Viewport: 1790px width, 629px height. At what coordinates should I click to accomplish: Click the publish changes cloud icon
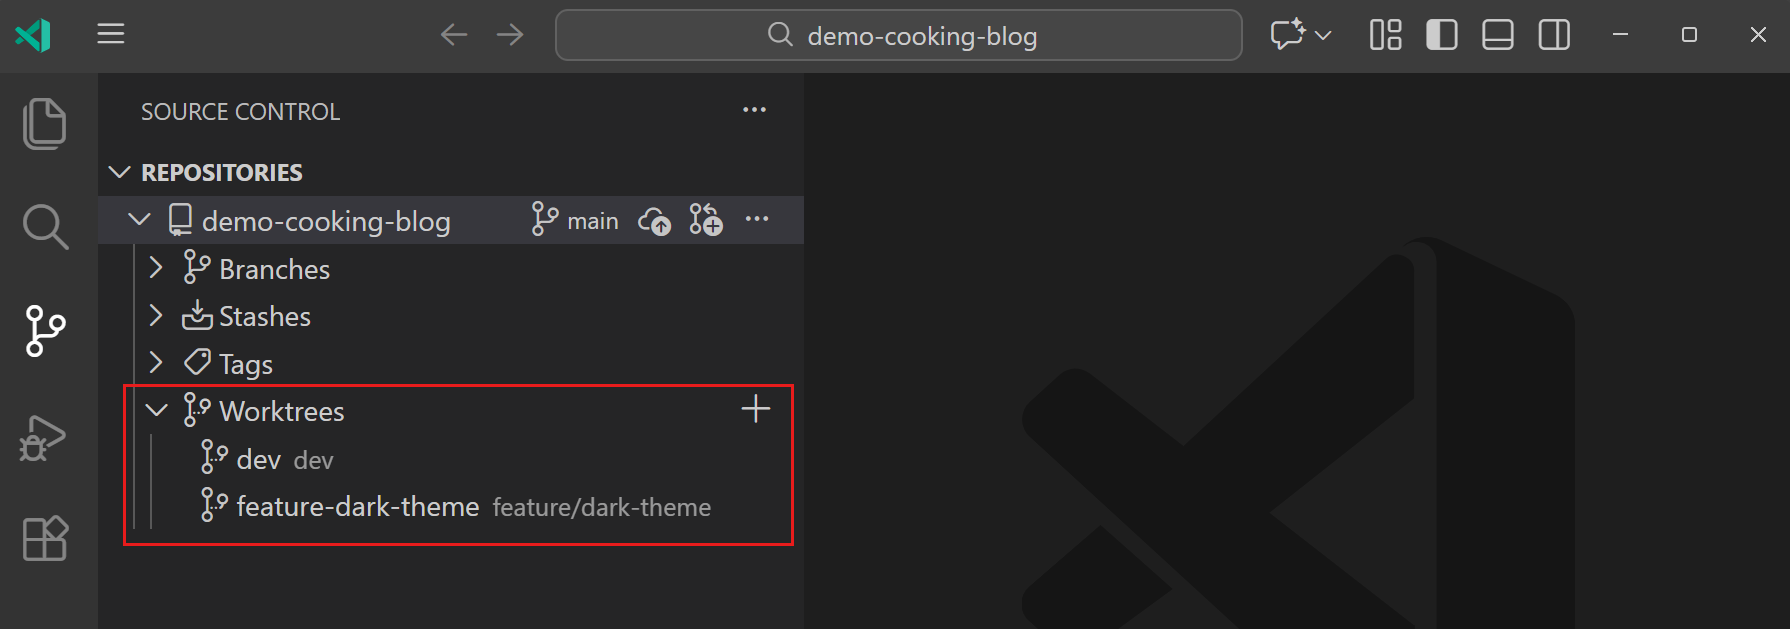tap(654, 220)
